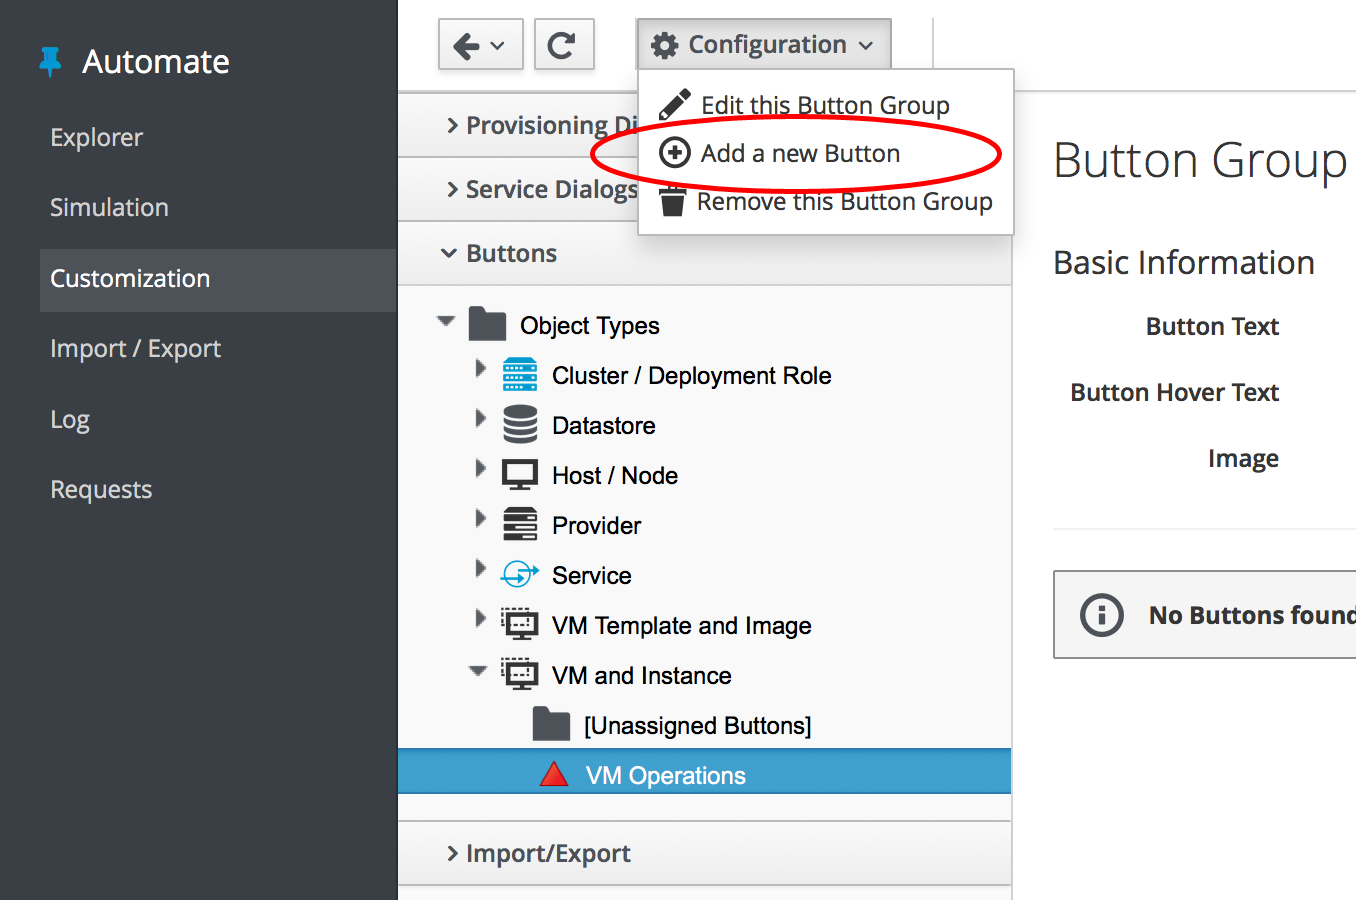Open the back arrow history dropdown

click(x=480, y=45)
